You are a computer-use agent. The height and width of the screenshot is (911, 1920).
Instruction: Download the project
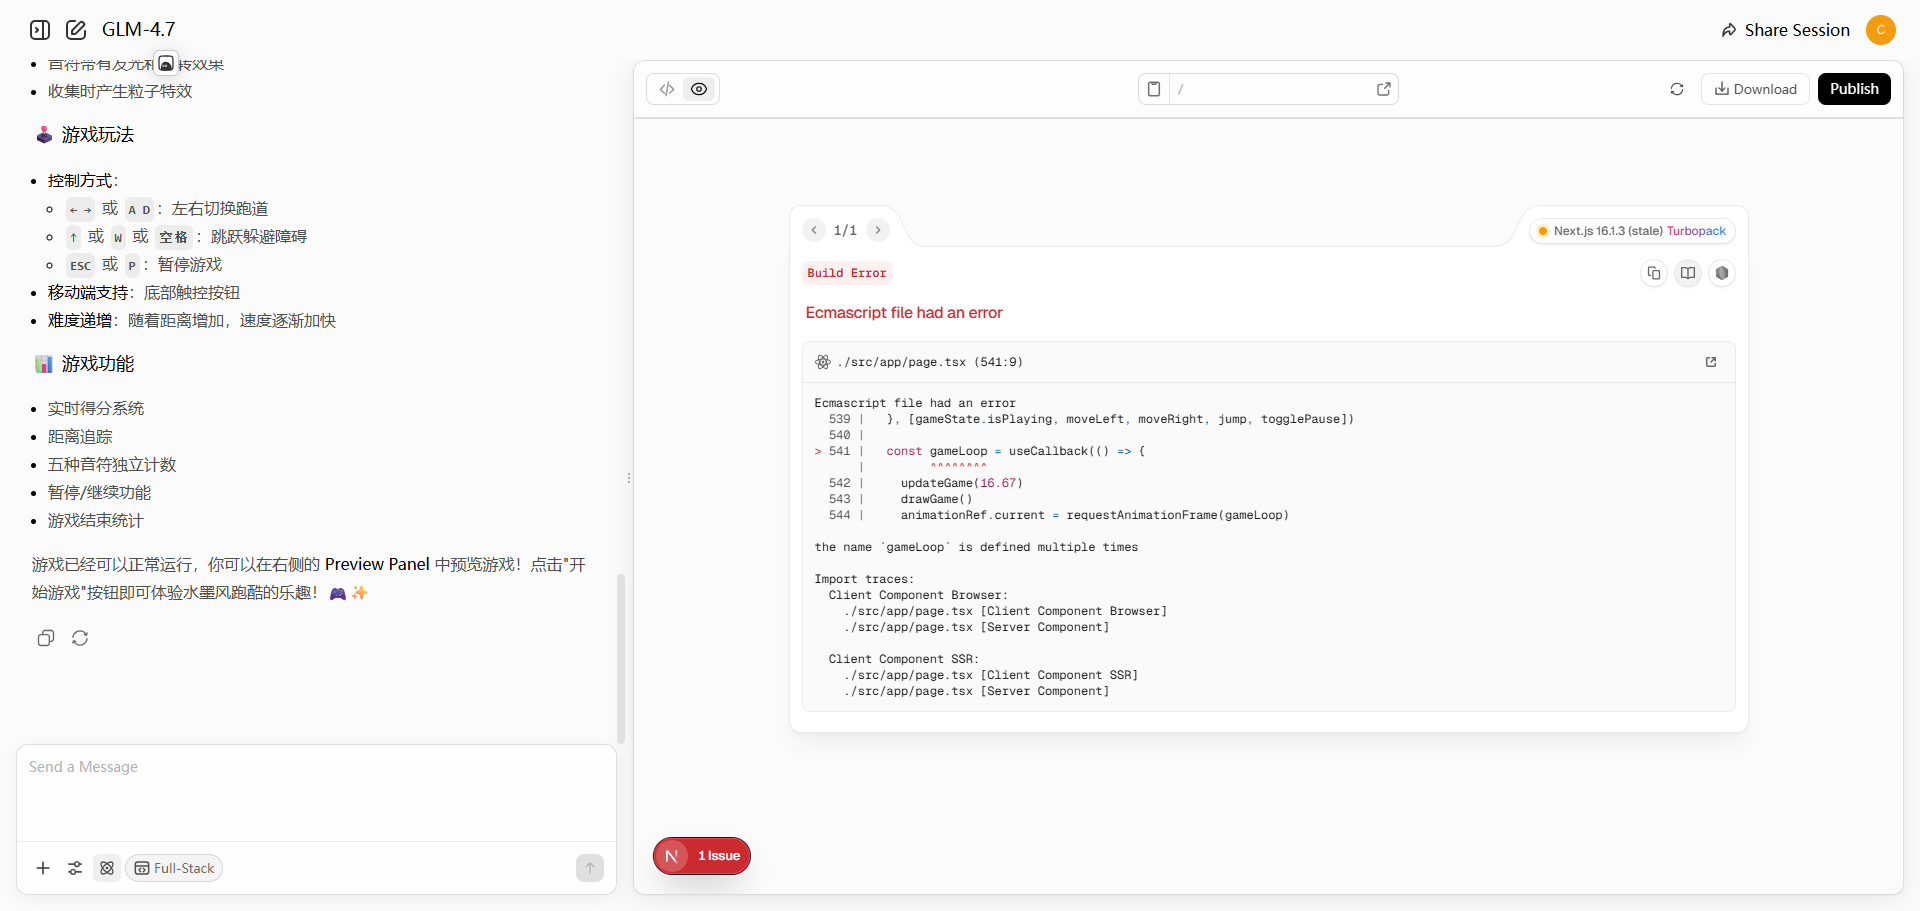pyautogui.click(x=1755, y=89)
